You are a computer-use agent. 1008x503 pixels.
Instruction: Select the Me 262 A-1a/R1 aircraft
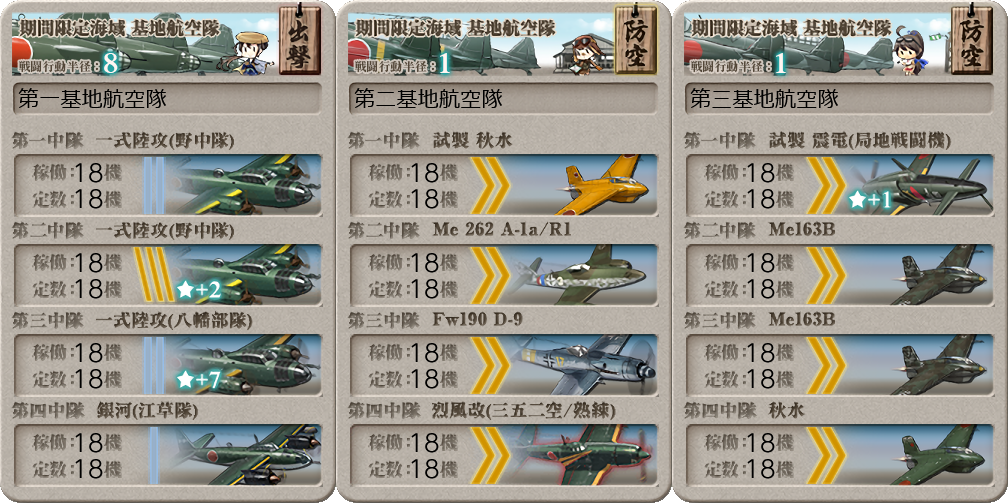503,275
